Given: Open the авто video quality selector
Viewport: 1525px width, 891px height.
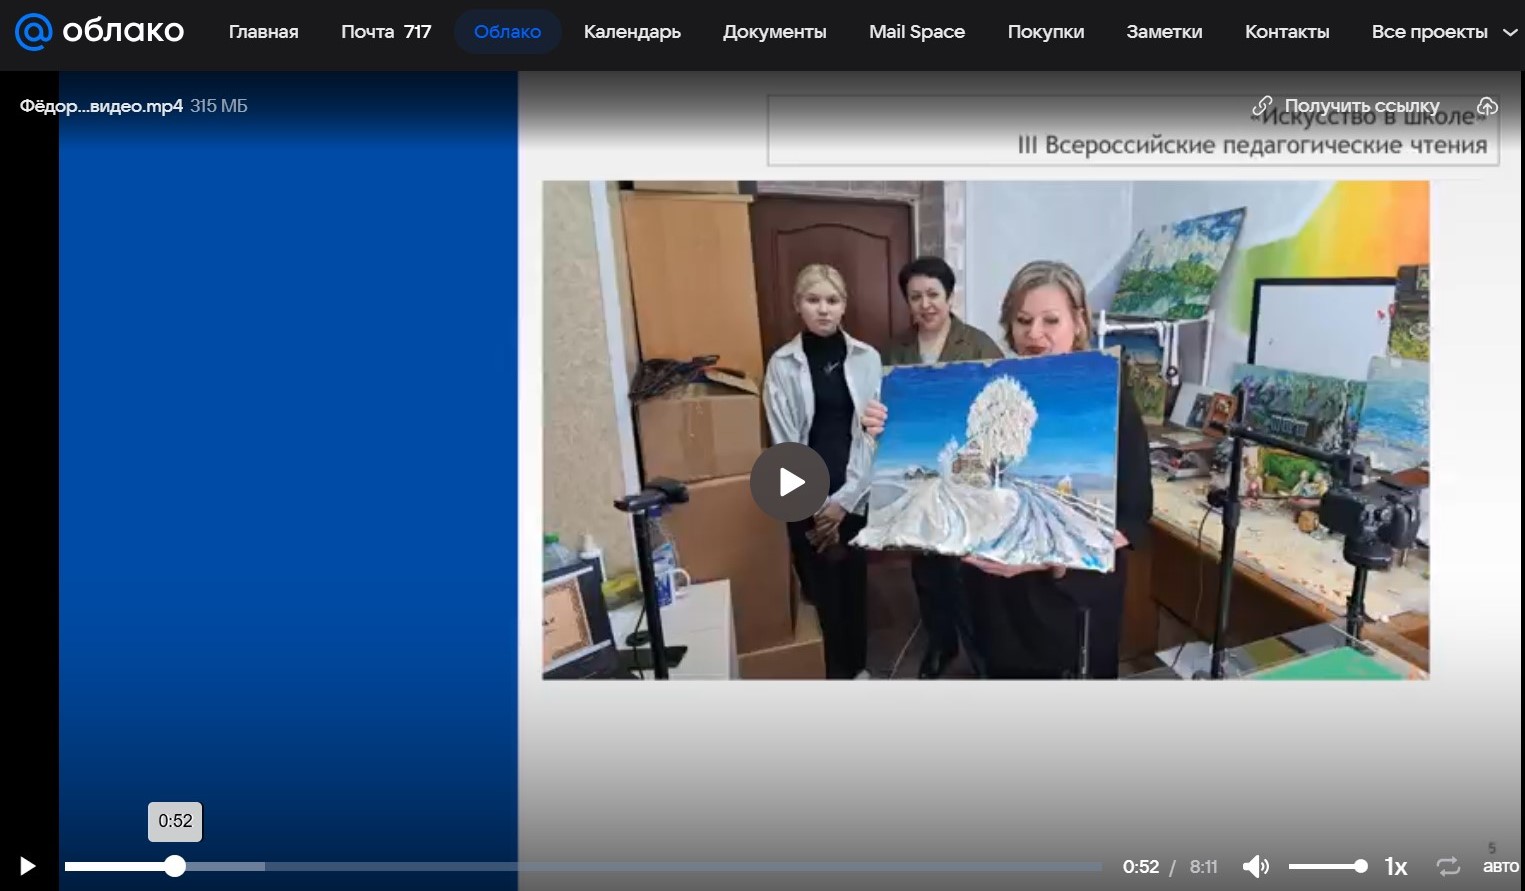Looking at the screenshot, I should [x=1500, y=866].
